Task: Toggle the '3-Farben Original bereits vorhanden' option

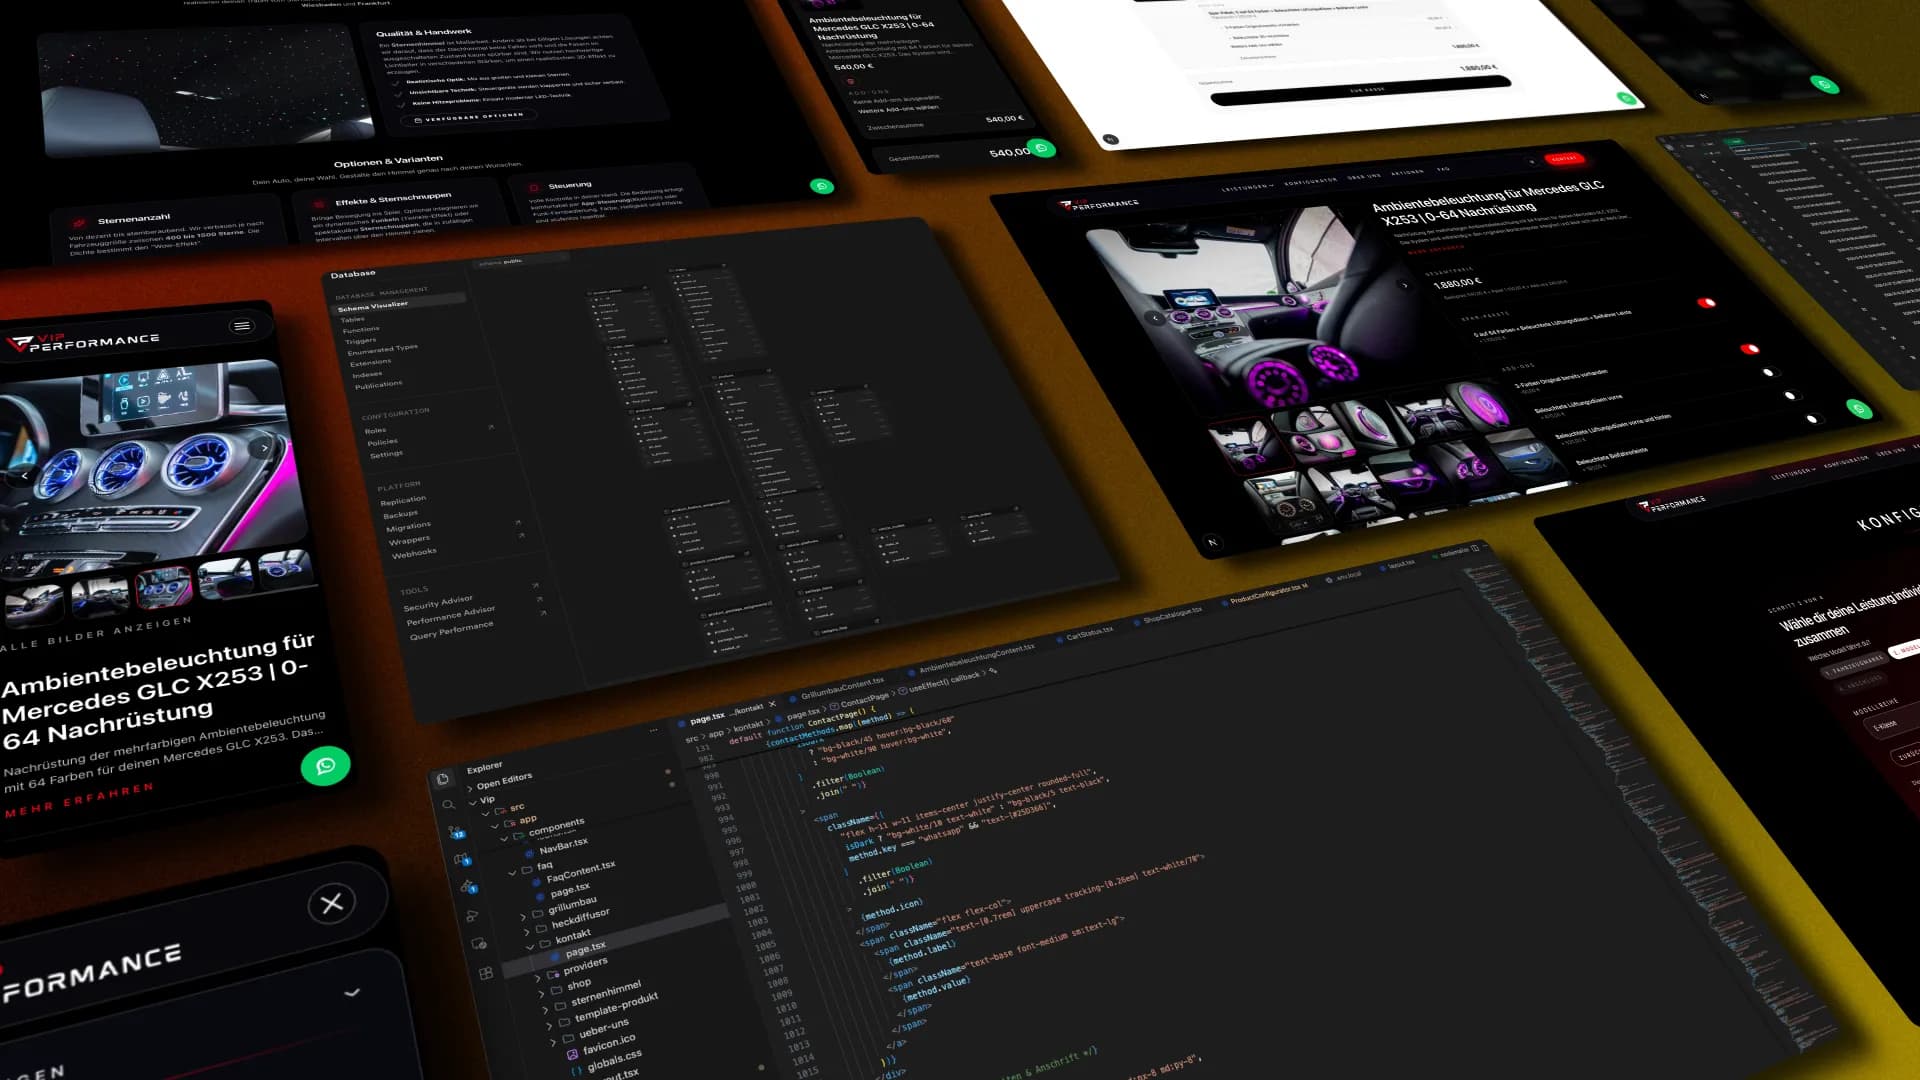Action: pos(1770,372)
